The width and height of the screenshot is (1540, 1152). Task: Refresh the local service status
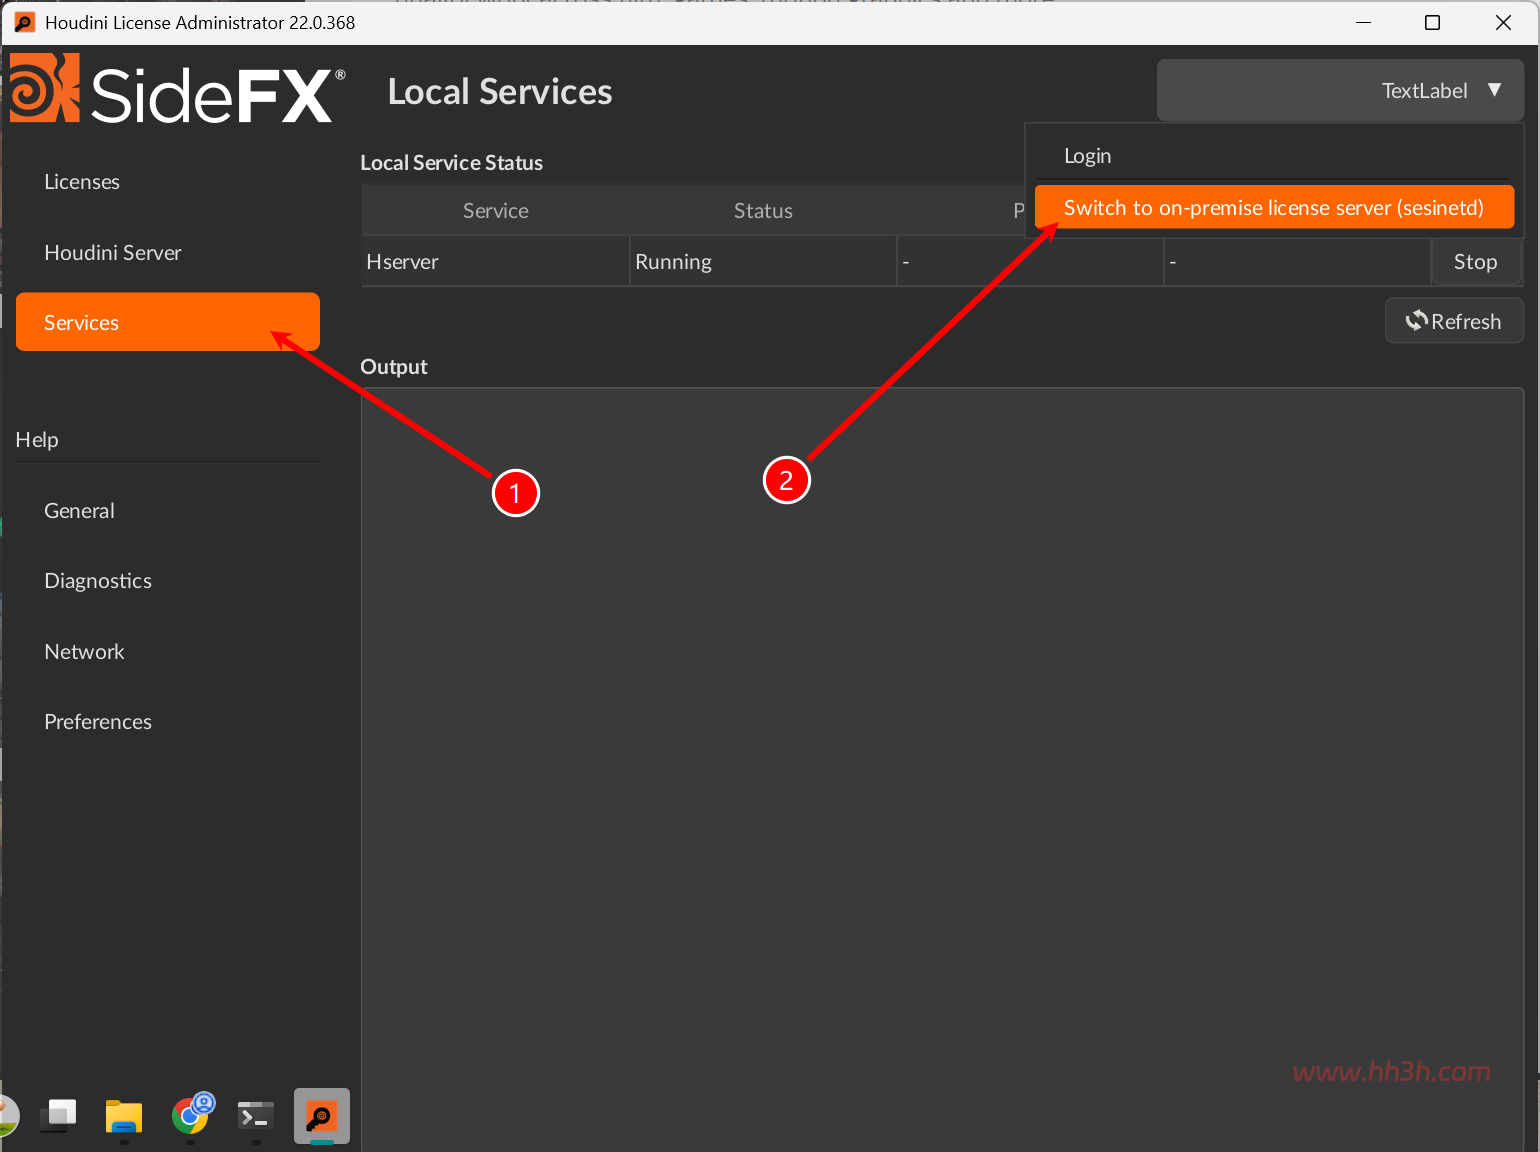(x=1454, y=321)
